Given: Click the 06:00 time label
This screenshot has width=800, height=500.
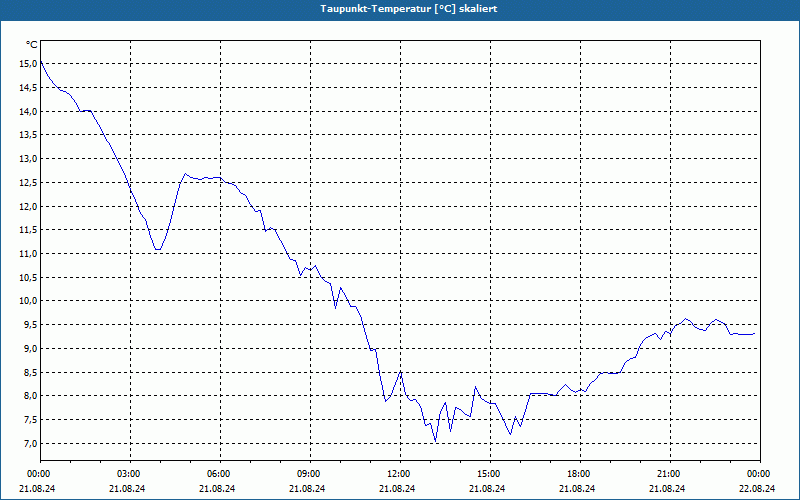Looking at the screenshot, I should pyautogui.click(x=217, y=474).
